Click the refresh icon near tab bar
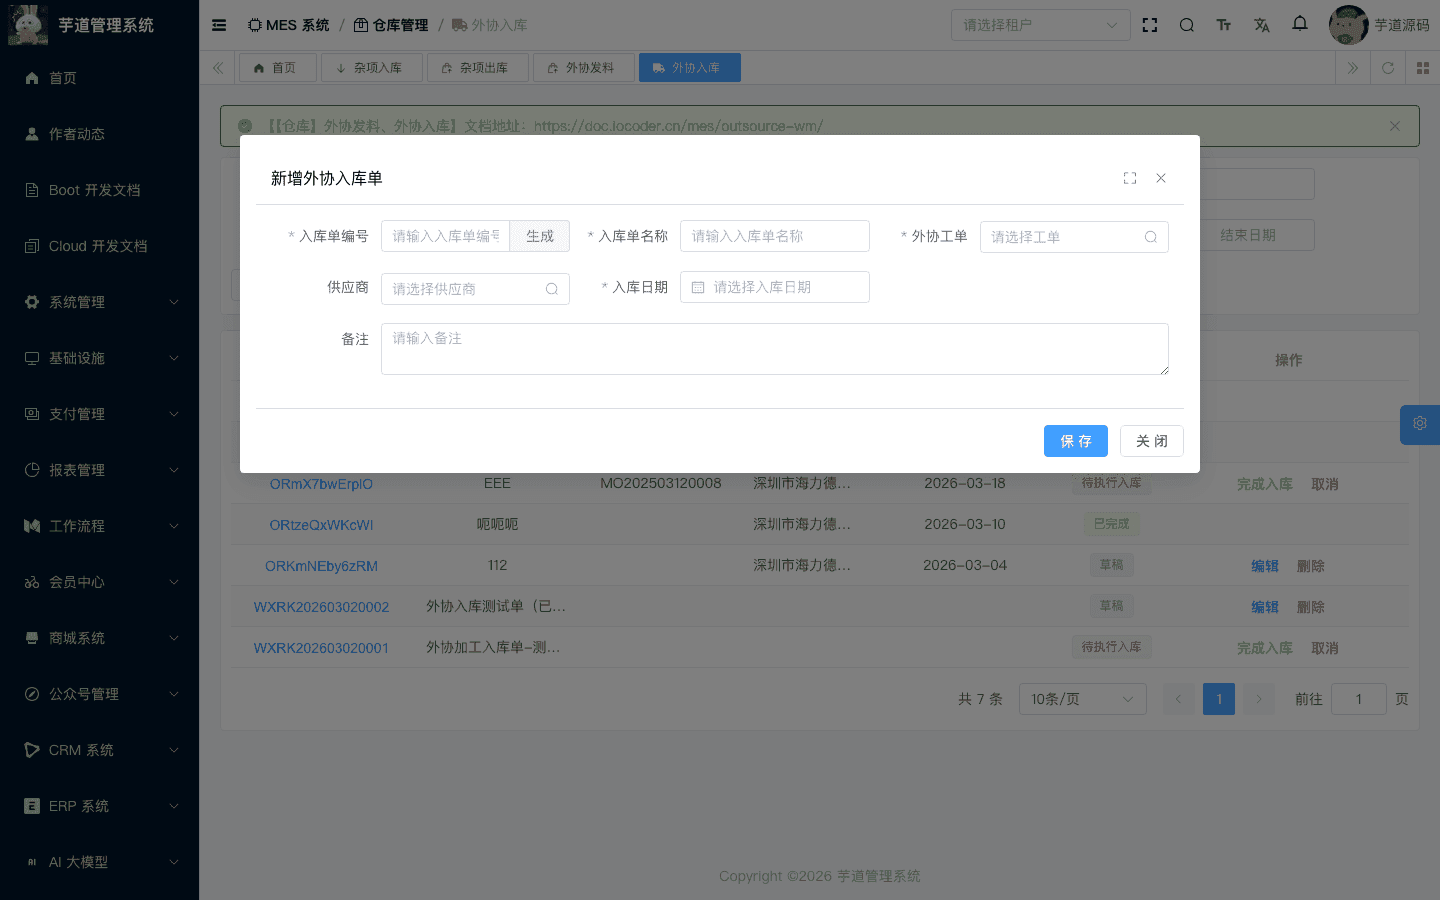The width and height of the screenshot is (1440, 900). [1388, 68]
